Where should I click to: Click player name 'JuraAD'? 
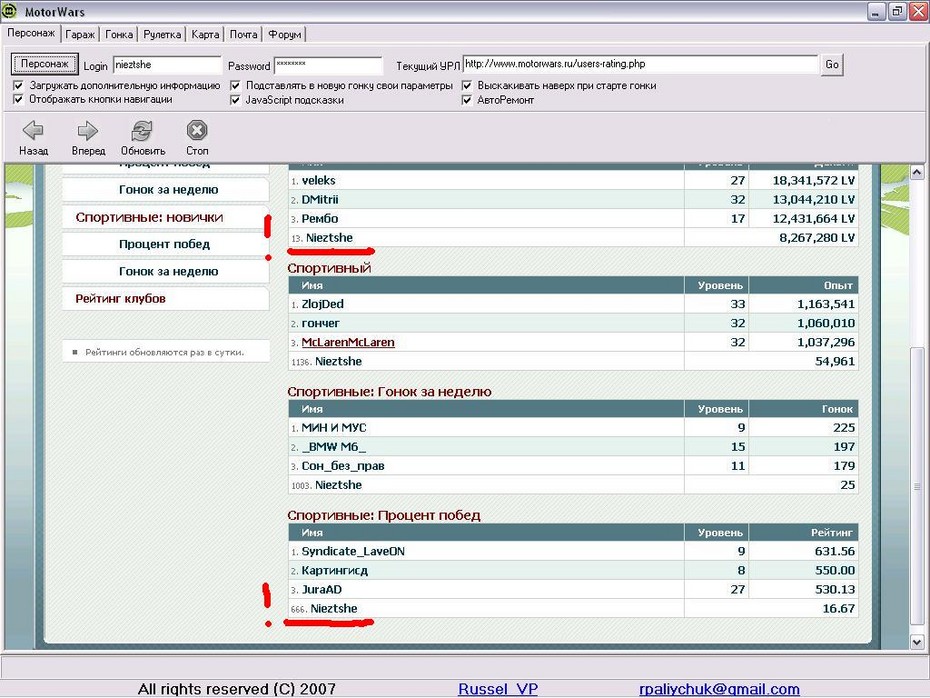click(x=321, y=589)
